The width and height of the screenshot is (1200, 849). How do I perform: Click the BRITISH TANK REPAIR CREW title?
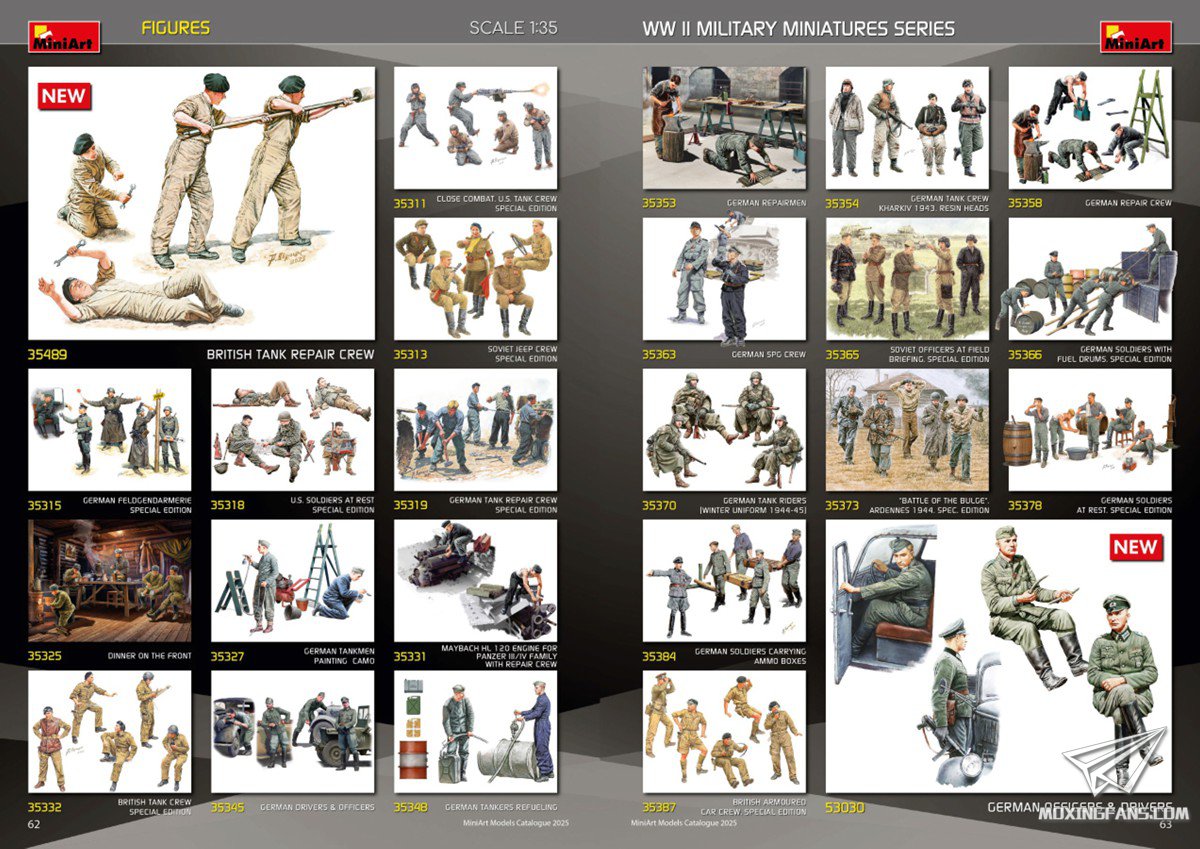click(x=291, y=354)
